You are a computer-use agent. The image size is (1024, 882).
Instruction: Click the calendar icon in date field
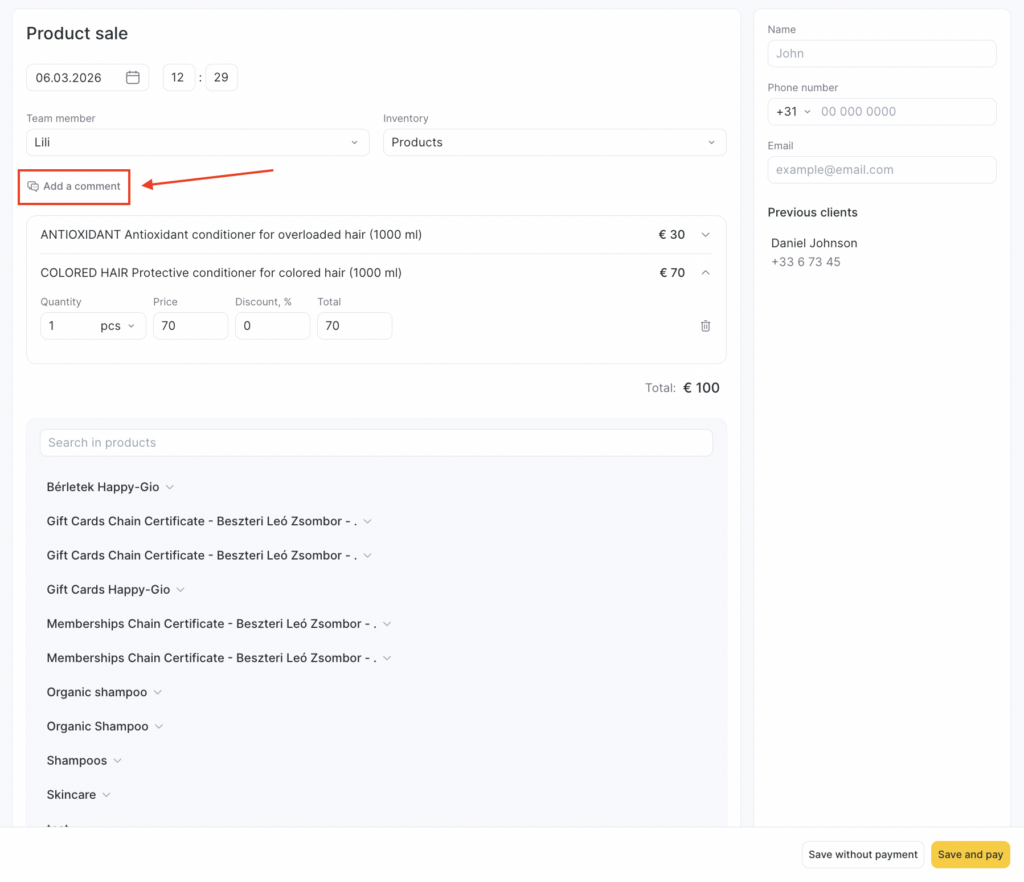pyautogui.click(x=132, y=78)
